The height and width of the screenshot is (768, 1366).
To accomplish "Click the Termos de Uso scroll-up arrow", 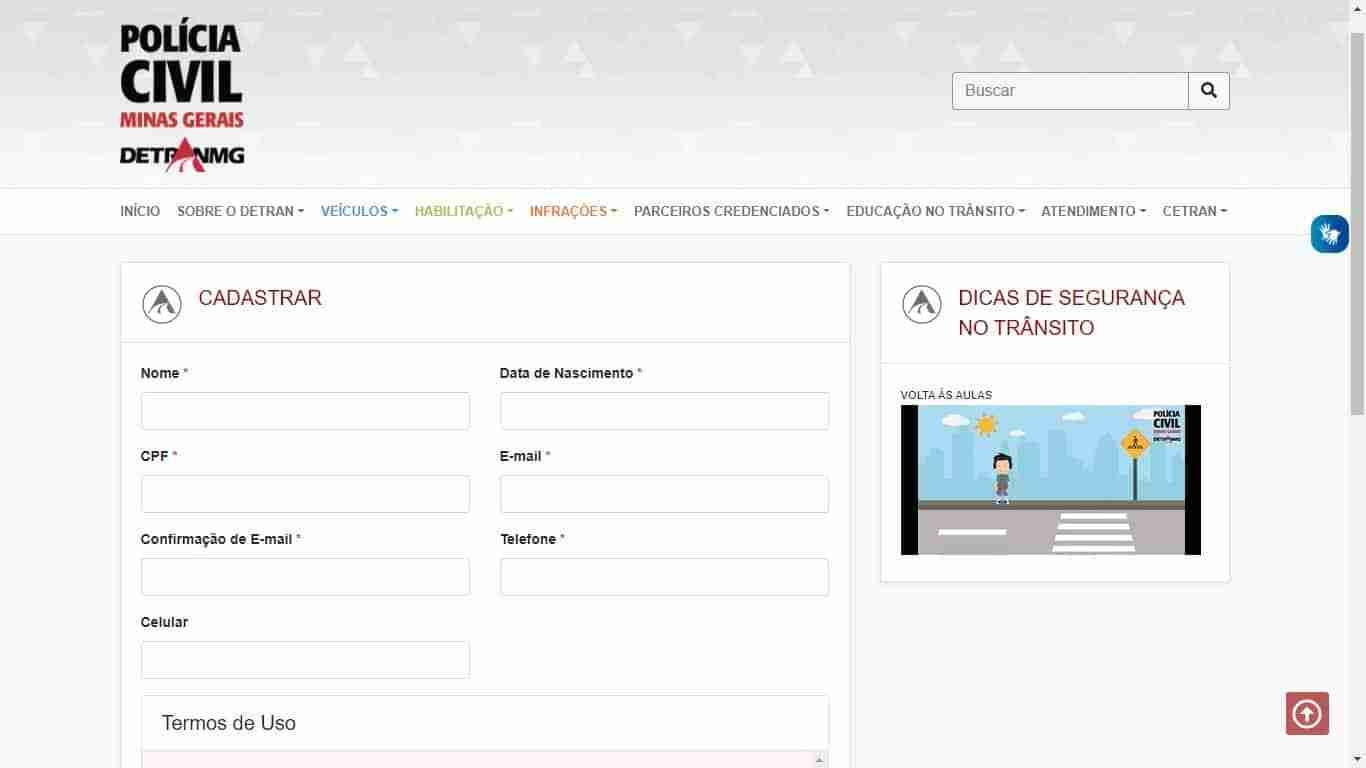I will (x=820, y=760).
